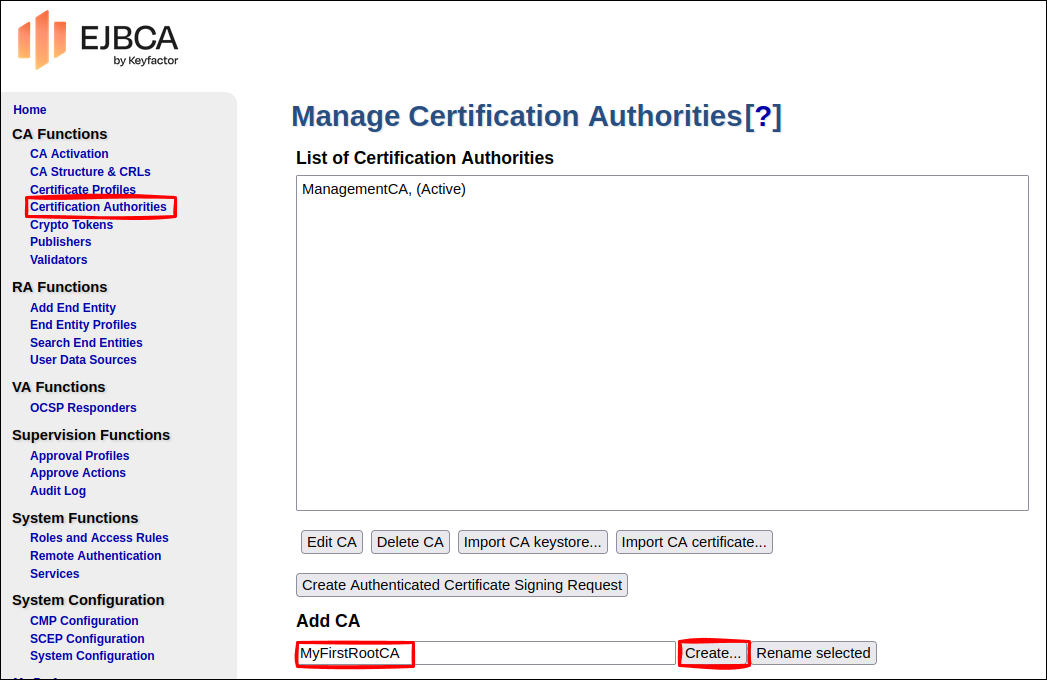Open Crypto Tokens page

point(71,225)
